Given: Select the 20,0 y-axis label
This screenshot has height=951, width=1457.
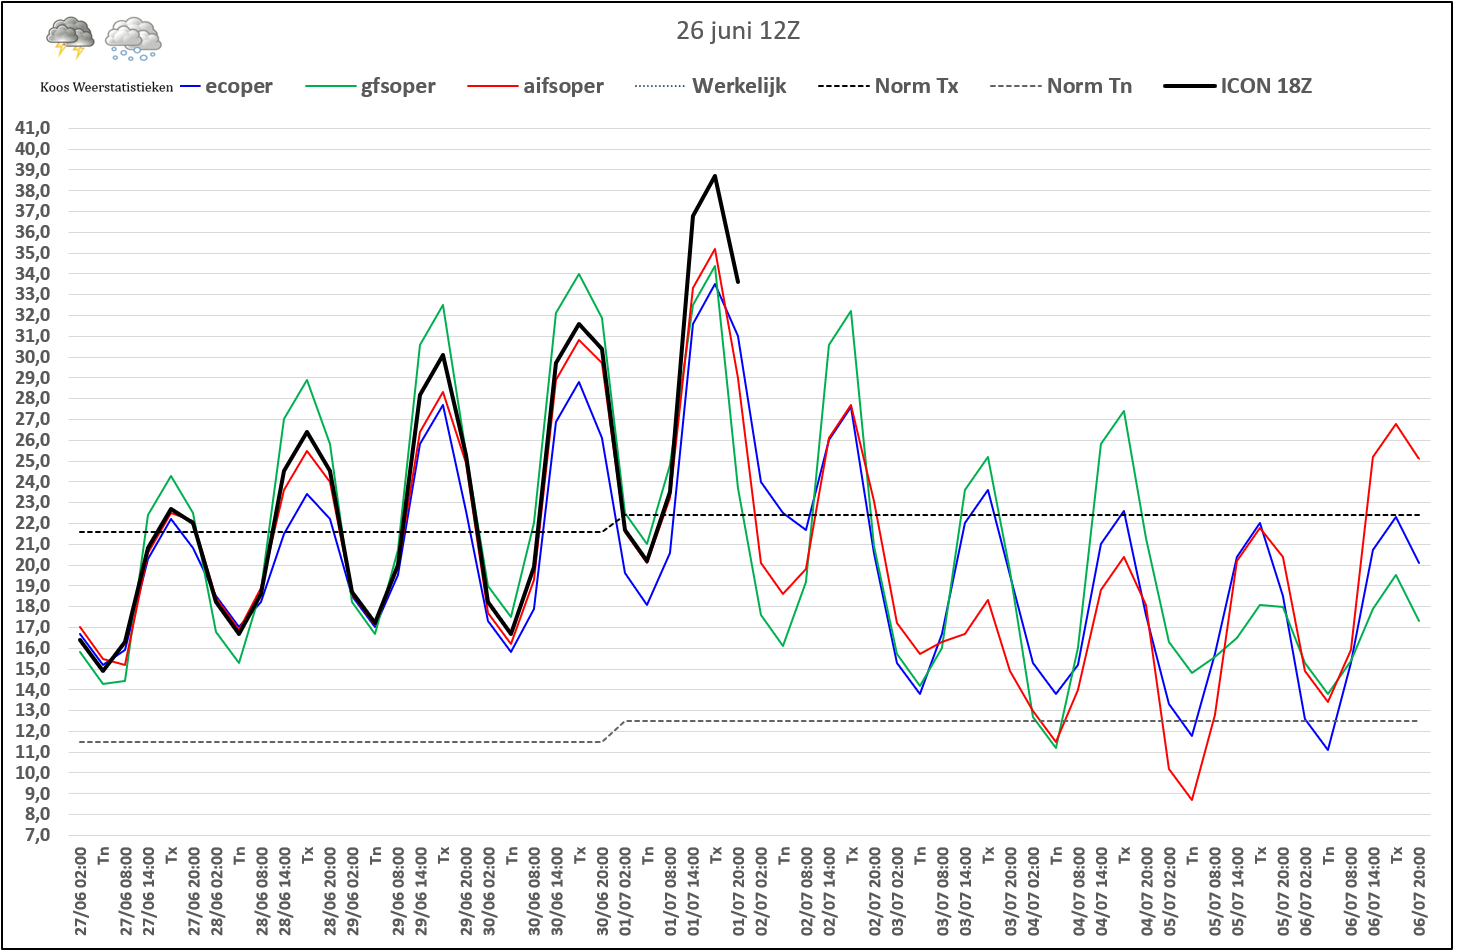Looking at the screenshot, I should (x=33, y=565).
